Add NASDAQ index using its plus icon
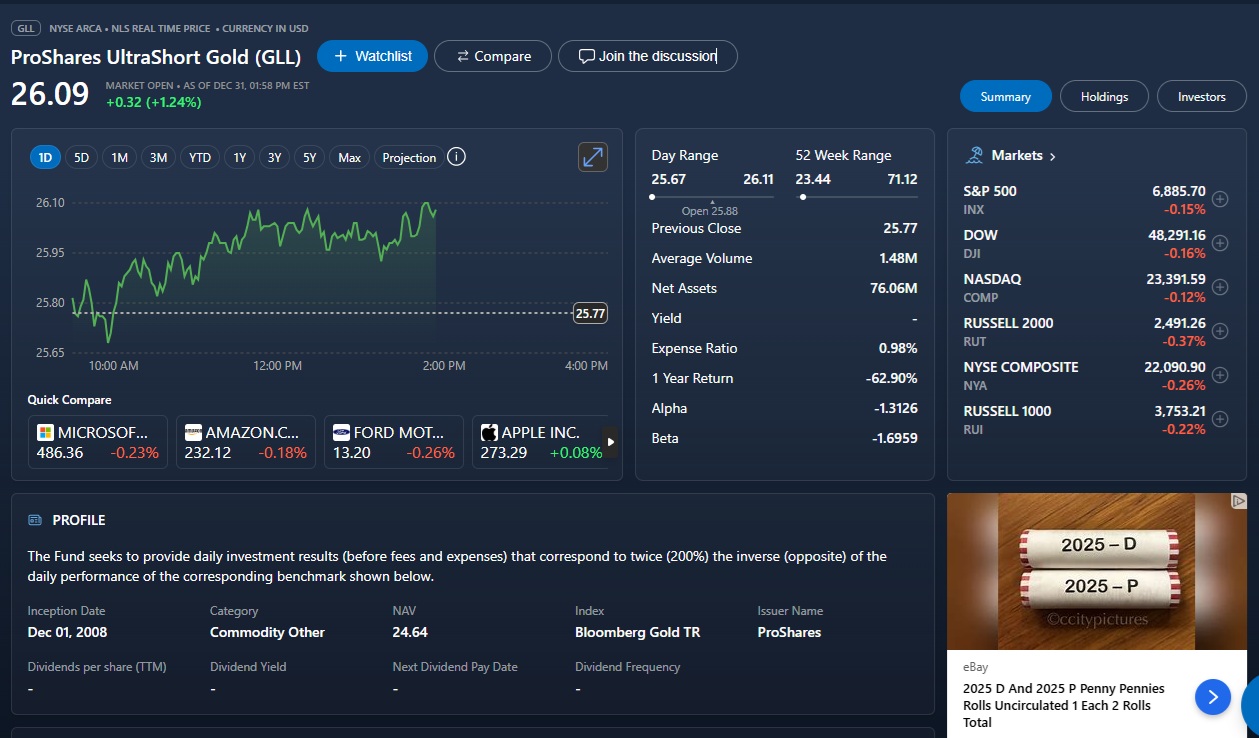Viewport: 1259px width, 738px height. click(1220, 287)
